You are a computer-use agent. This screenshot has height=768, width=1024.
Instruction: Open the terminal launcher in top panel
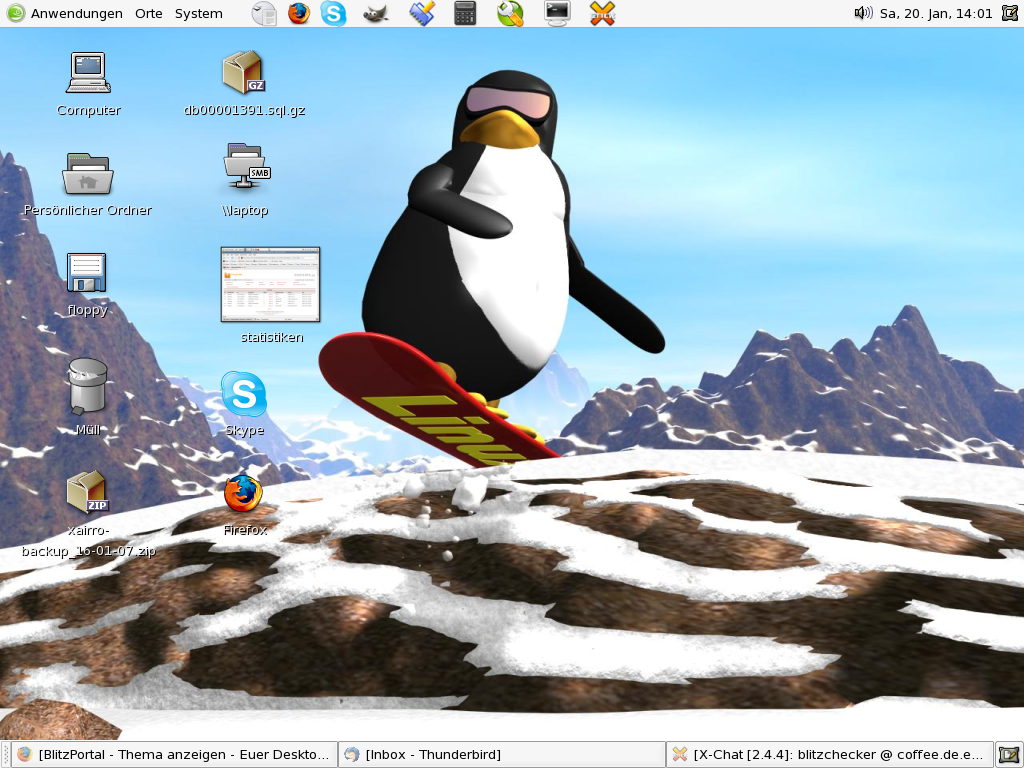click(557, 13)
